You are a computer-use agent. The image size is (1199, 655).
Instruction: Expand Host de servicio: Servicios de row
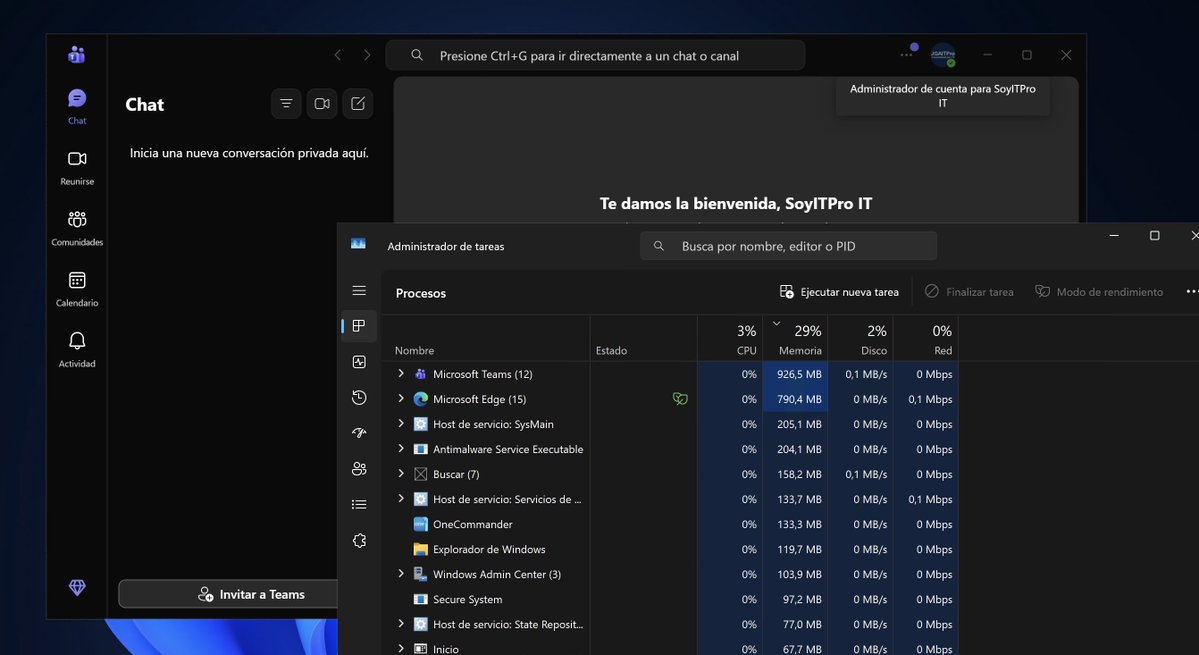point(401,498)
